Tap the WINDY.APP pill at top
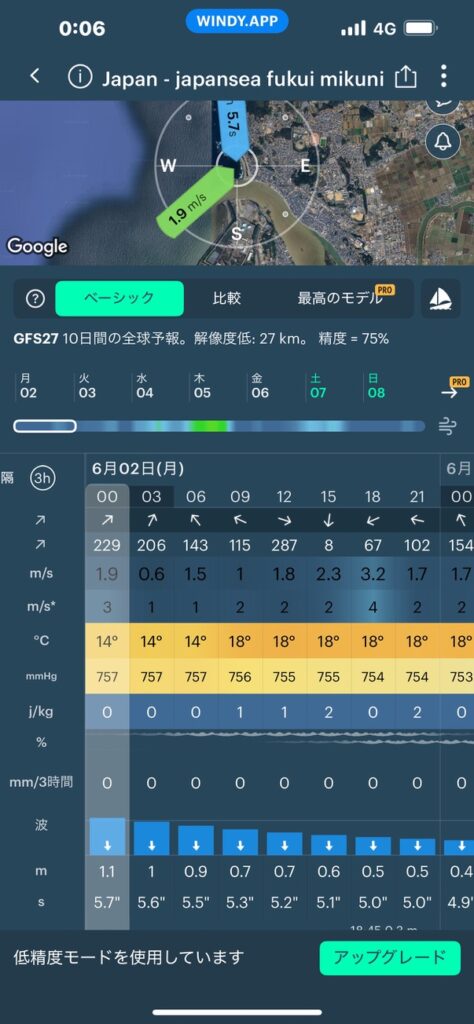The image size is (474, 1024). pyautogui.click(x=237, y=21)
